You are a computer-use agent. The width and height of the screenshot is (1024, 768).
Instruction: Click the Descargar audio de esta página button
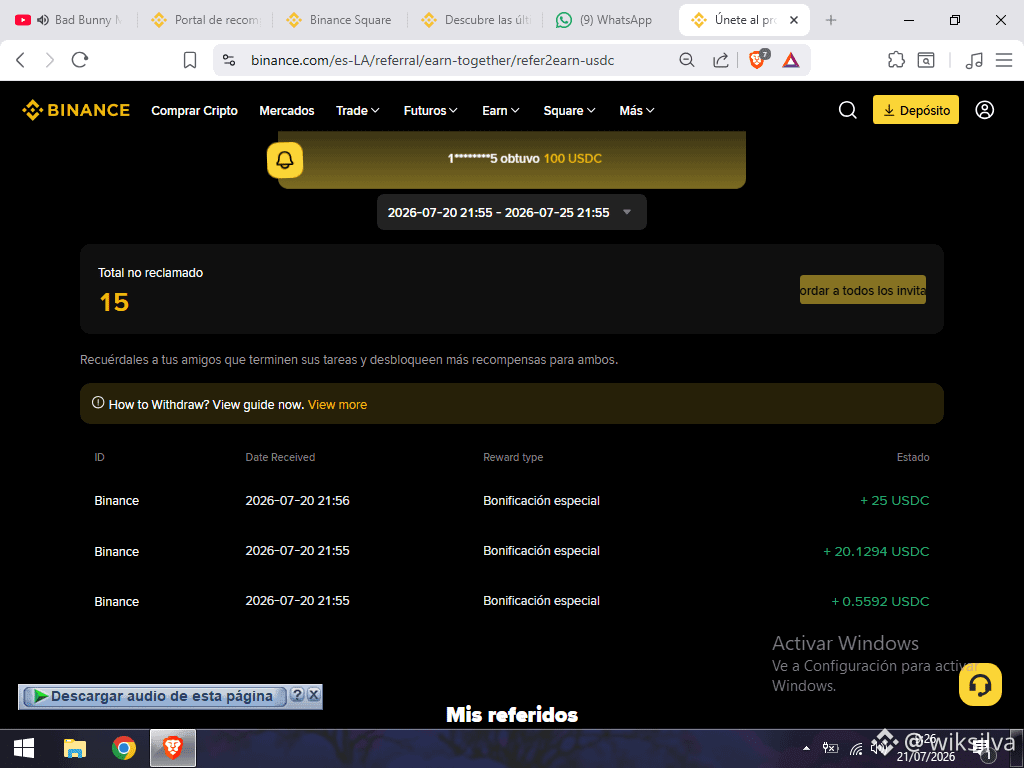point(153,696)
